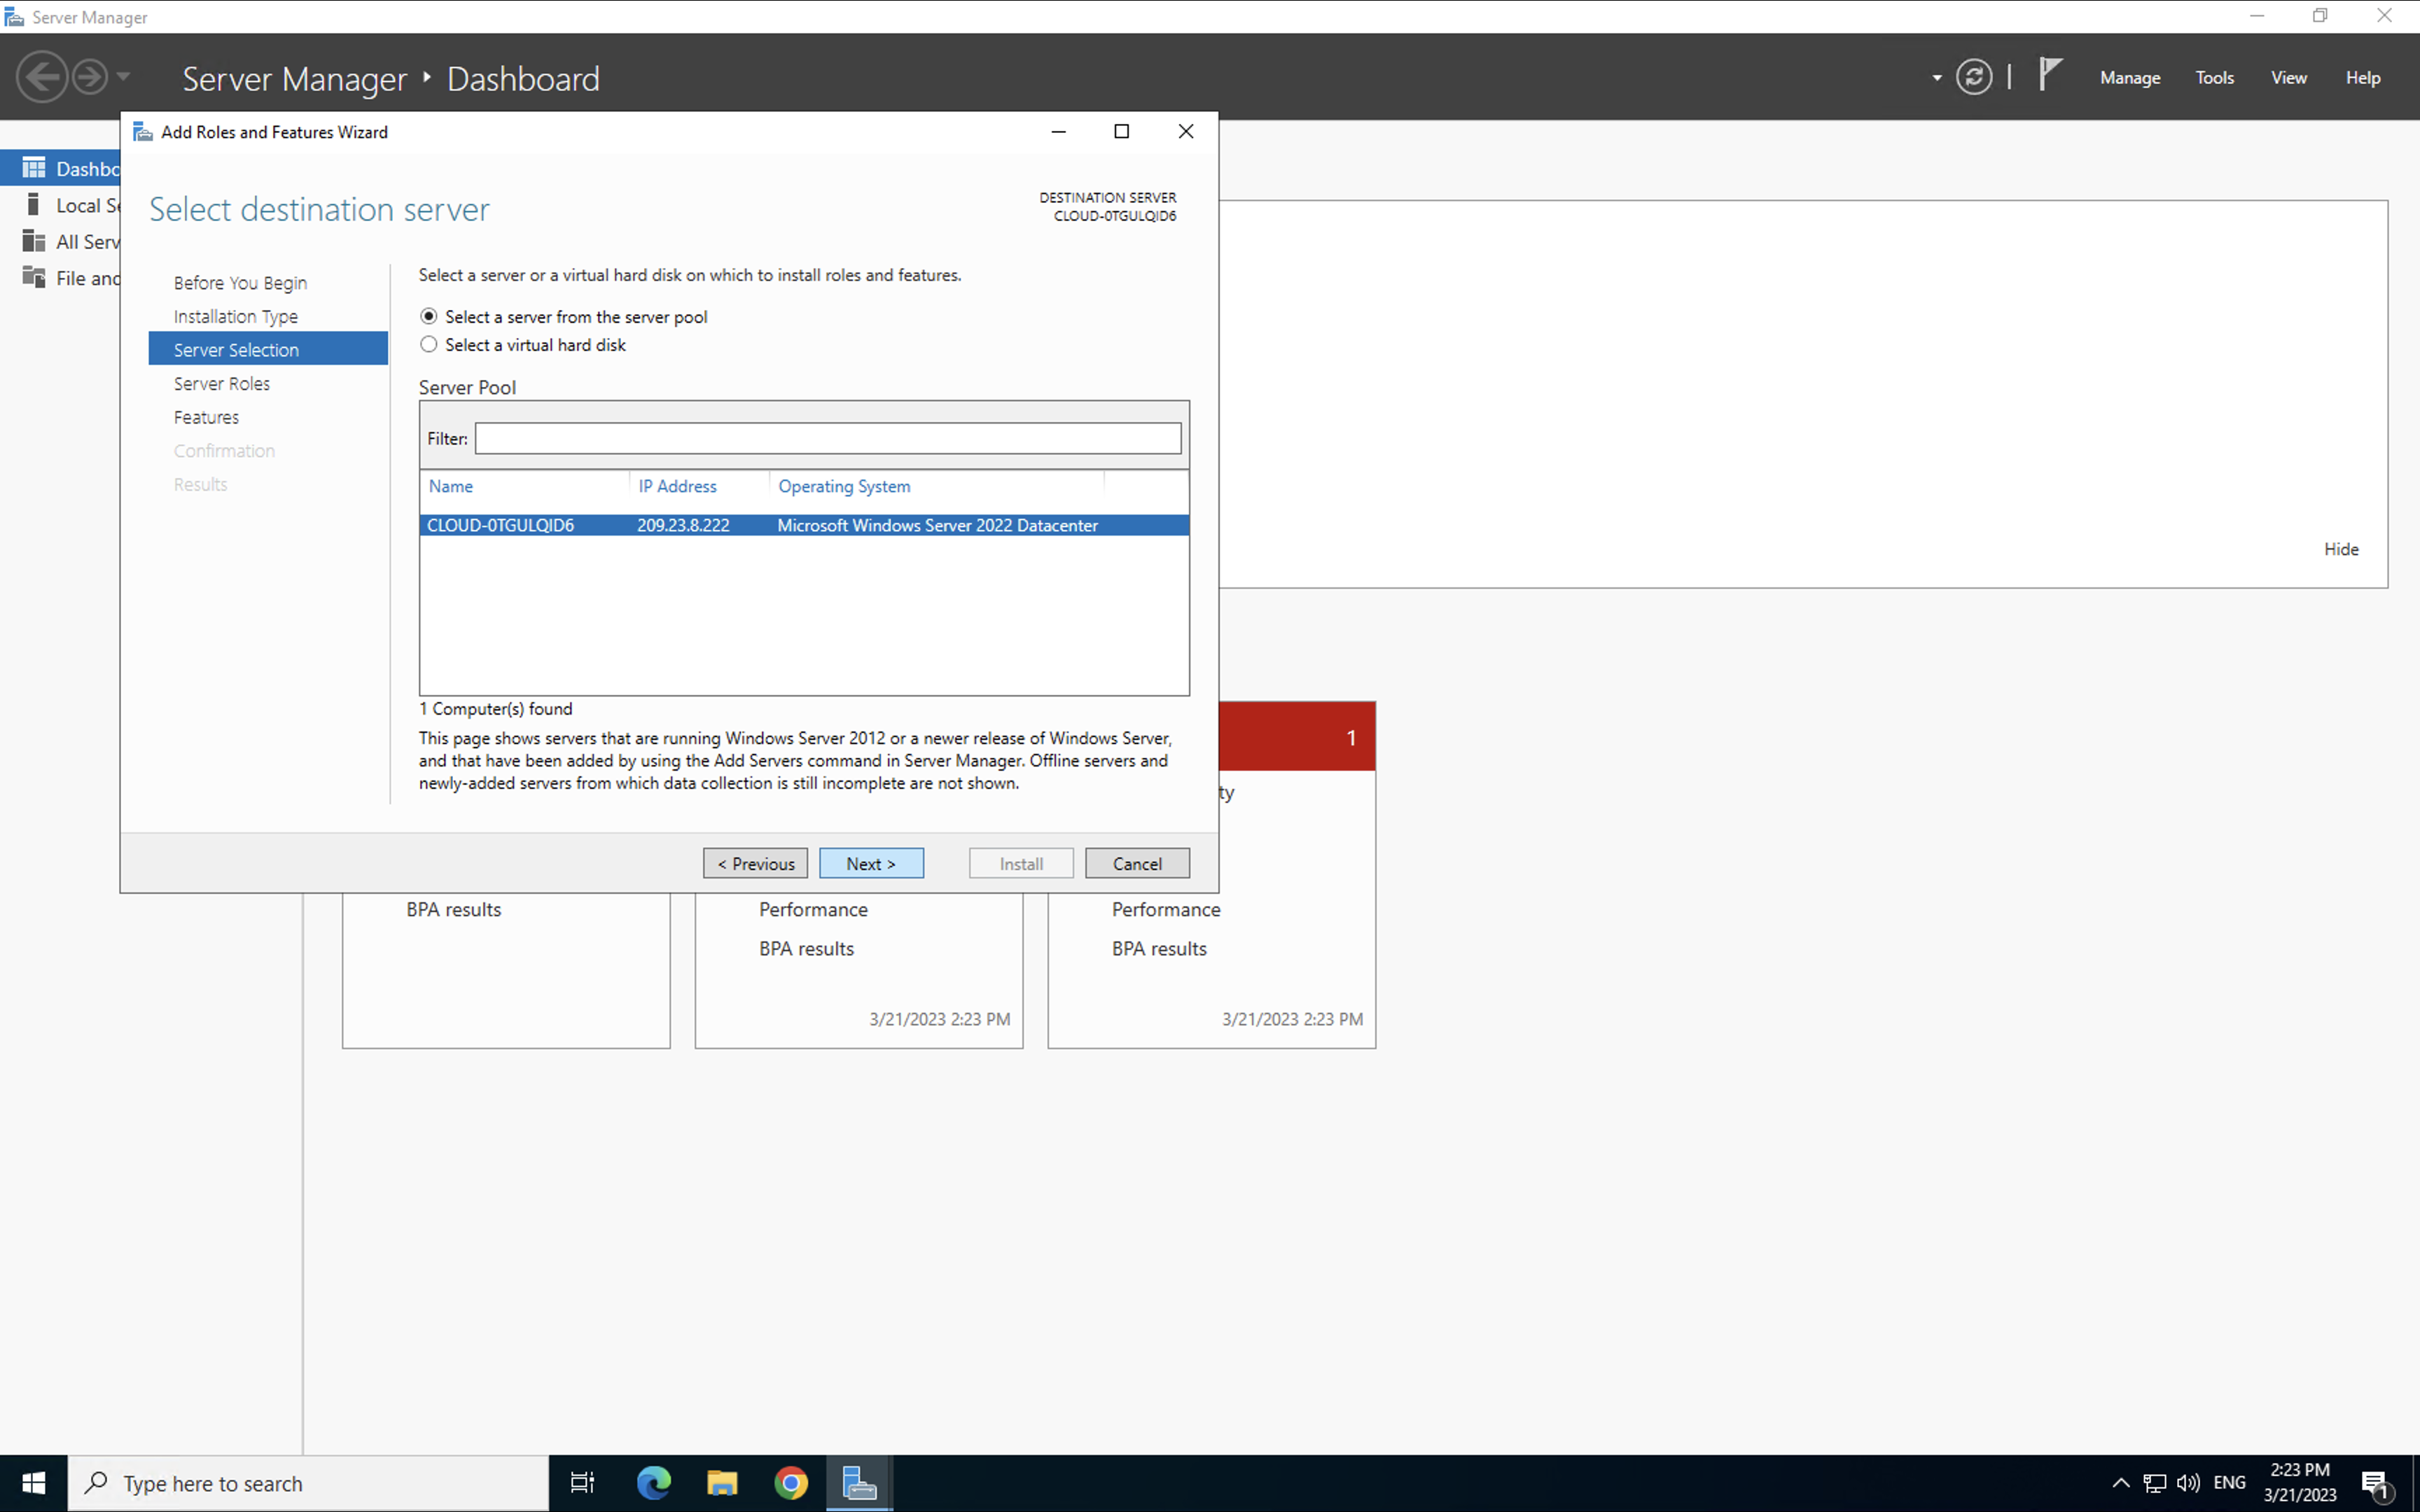Open Google Chrome from taskbar
The image size is (2420, 1512).
click(x=790, y=1483)
